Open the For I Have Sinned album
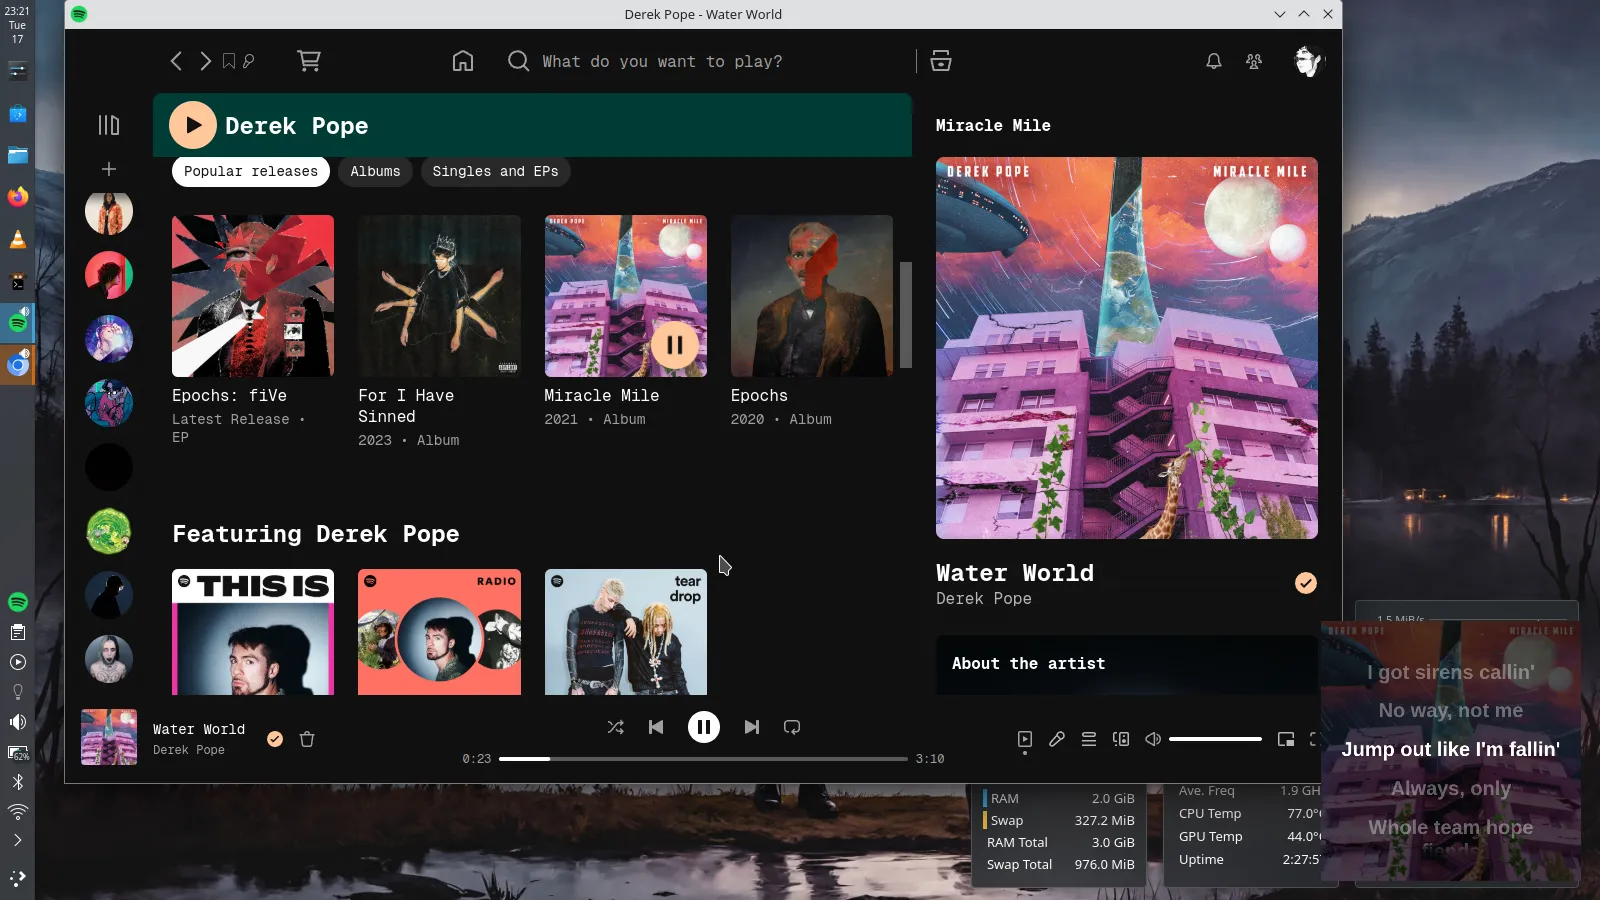Screen dimensions: 1600x900 click(439, 296)
